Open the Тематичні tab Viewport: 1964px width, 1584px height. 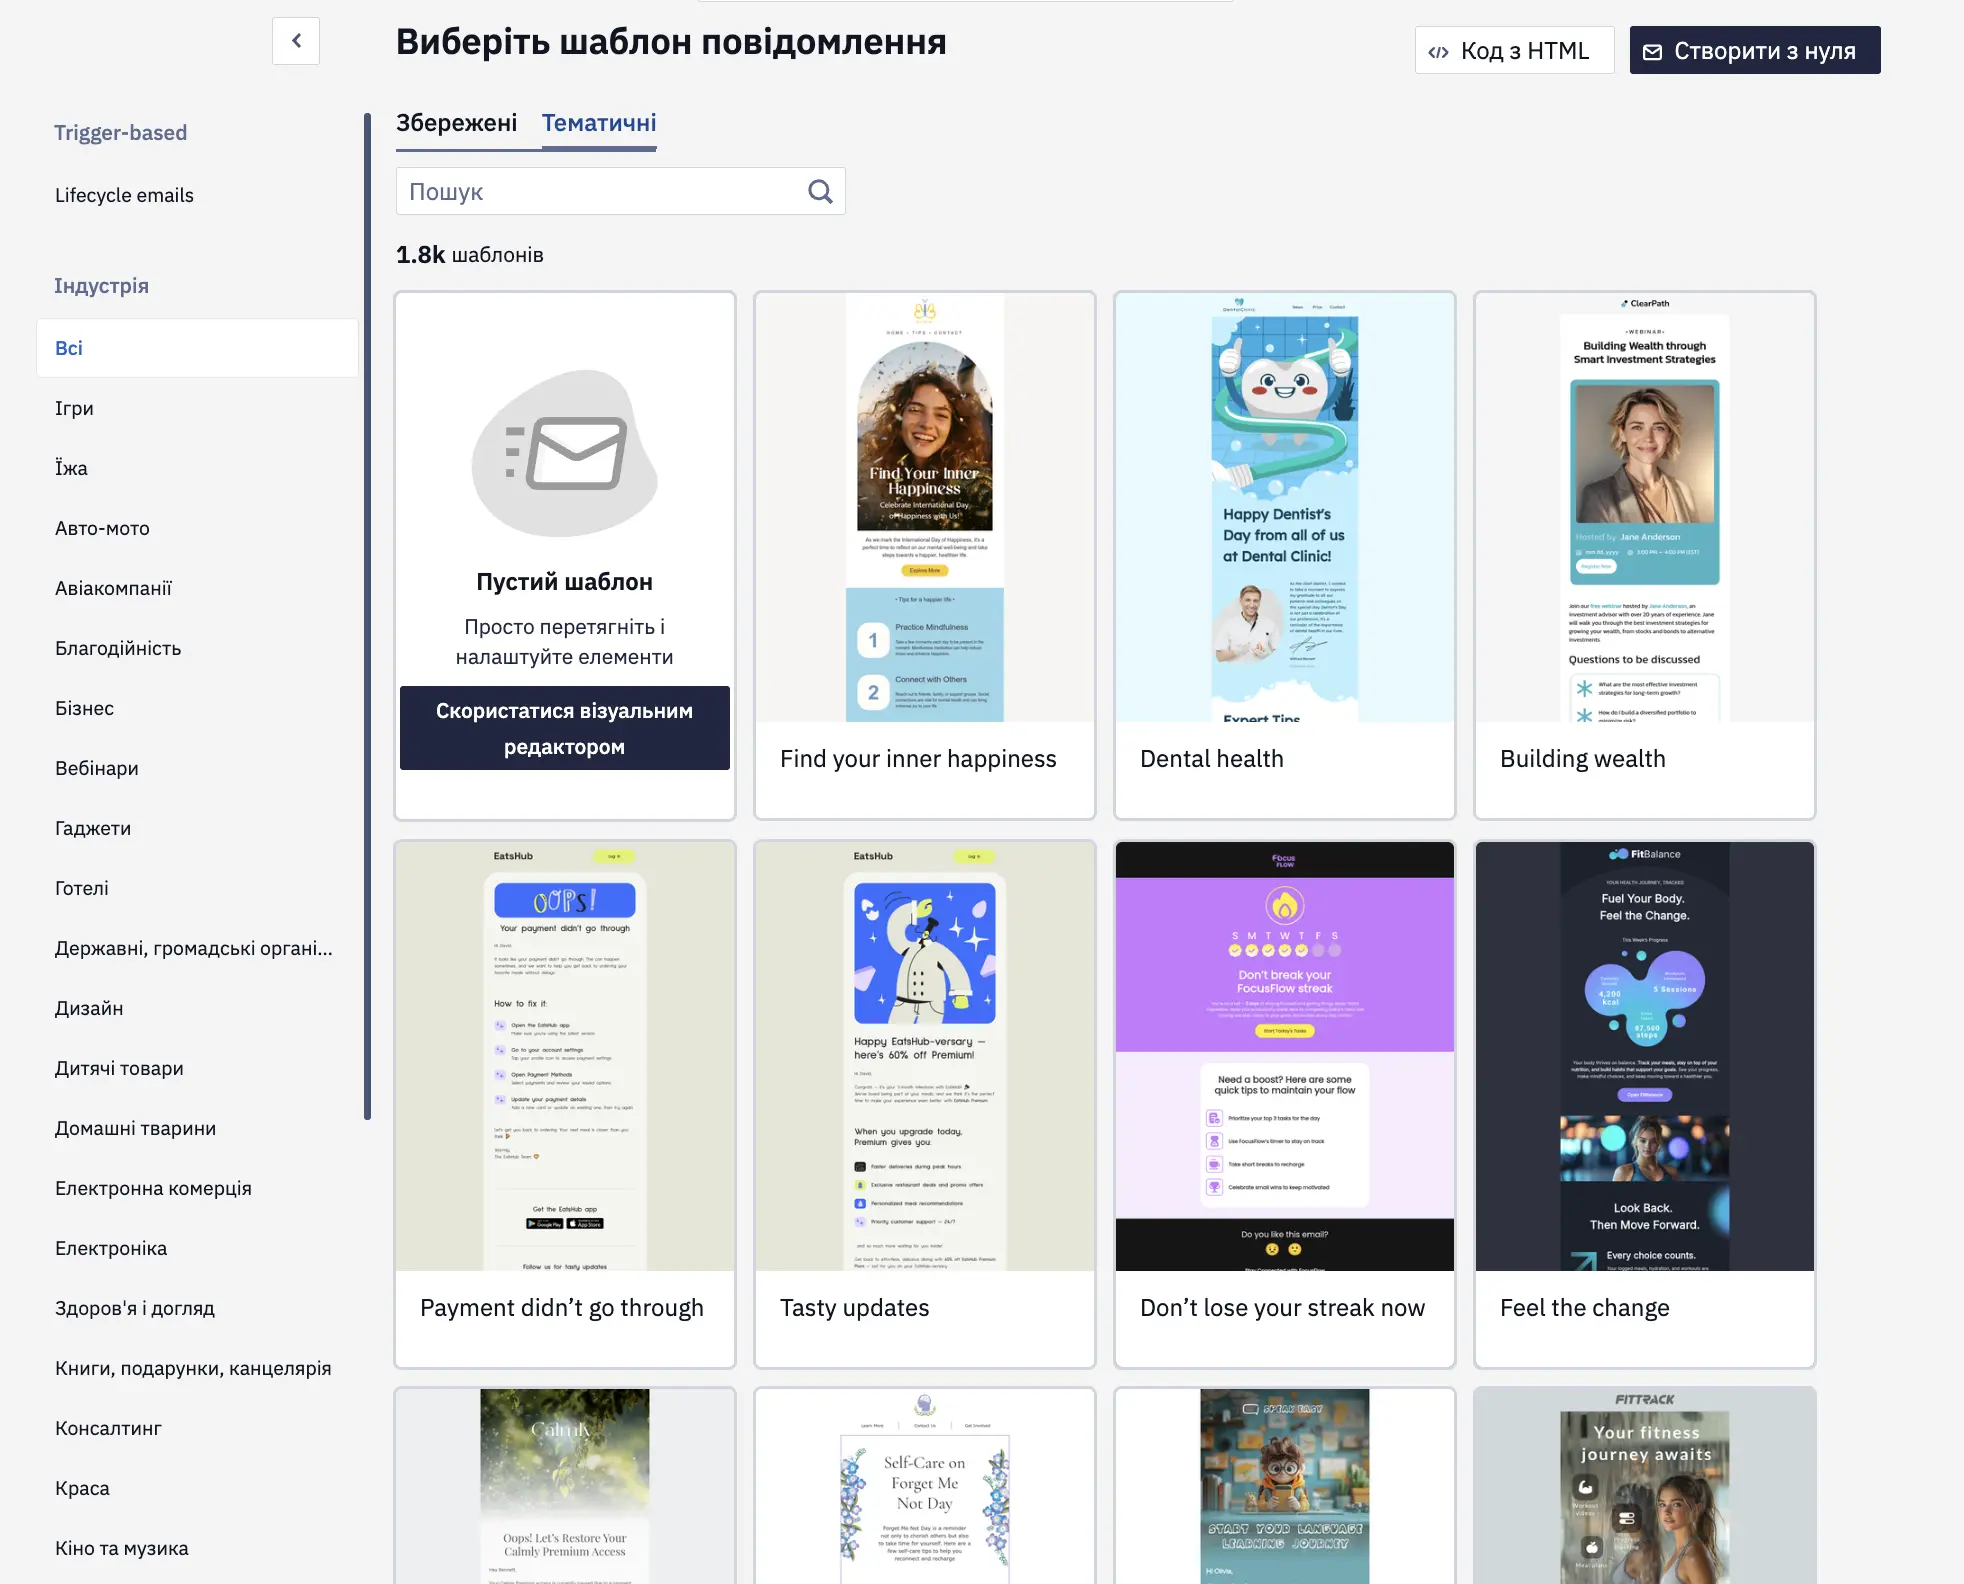(599, 123)
